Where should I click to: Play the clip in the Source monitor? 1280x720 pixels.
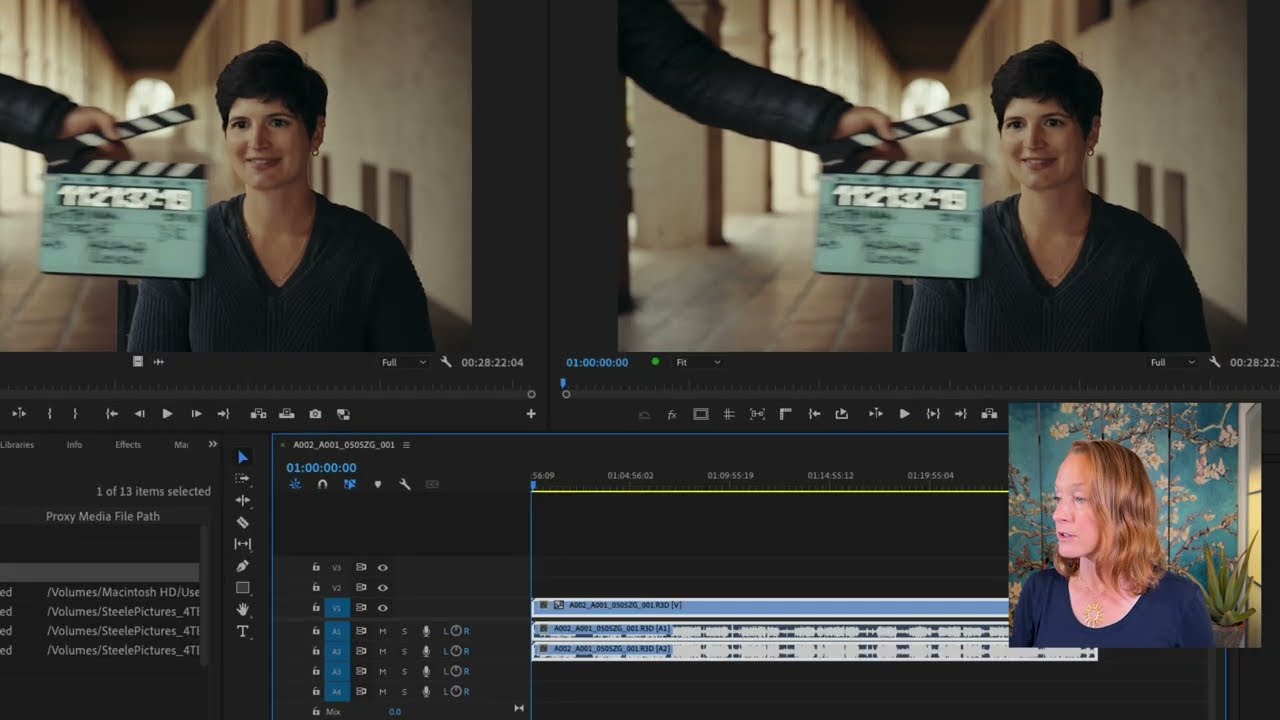coord(167,414)
